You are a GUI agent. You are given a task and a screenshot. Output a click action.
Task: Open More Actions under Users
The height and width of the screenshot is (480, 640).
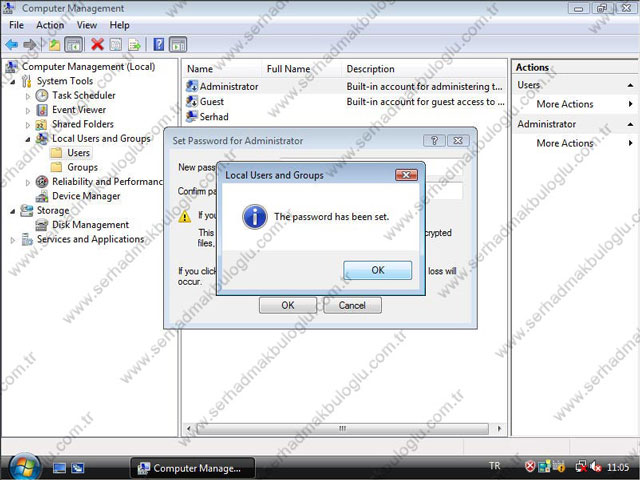[565, 104]
